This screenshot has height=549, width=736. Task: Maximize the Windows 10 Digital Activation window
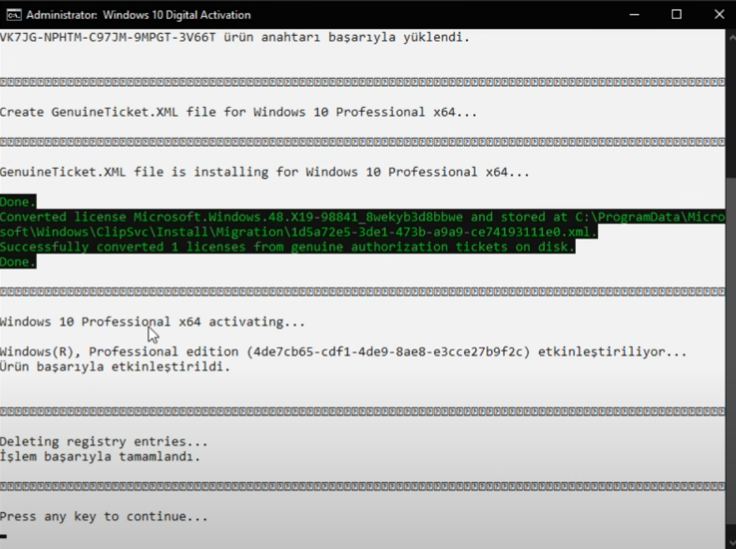(676, 15)
